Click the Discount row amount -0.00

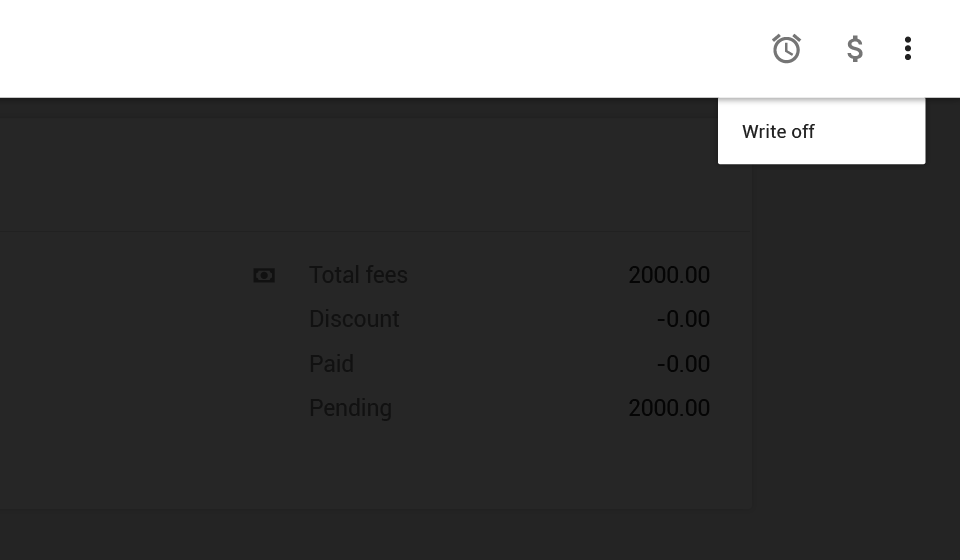pyautogui.click(x=683, y=319)
